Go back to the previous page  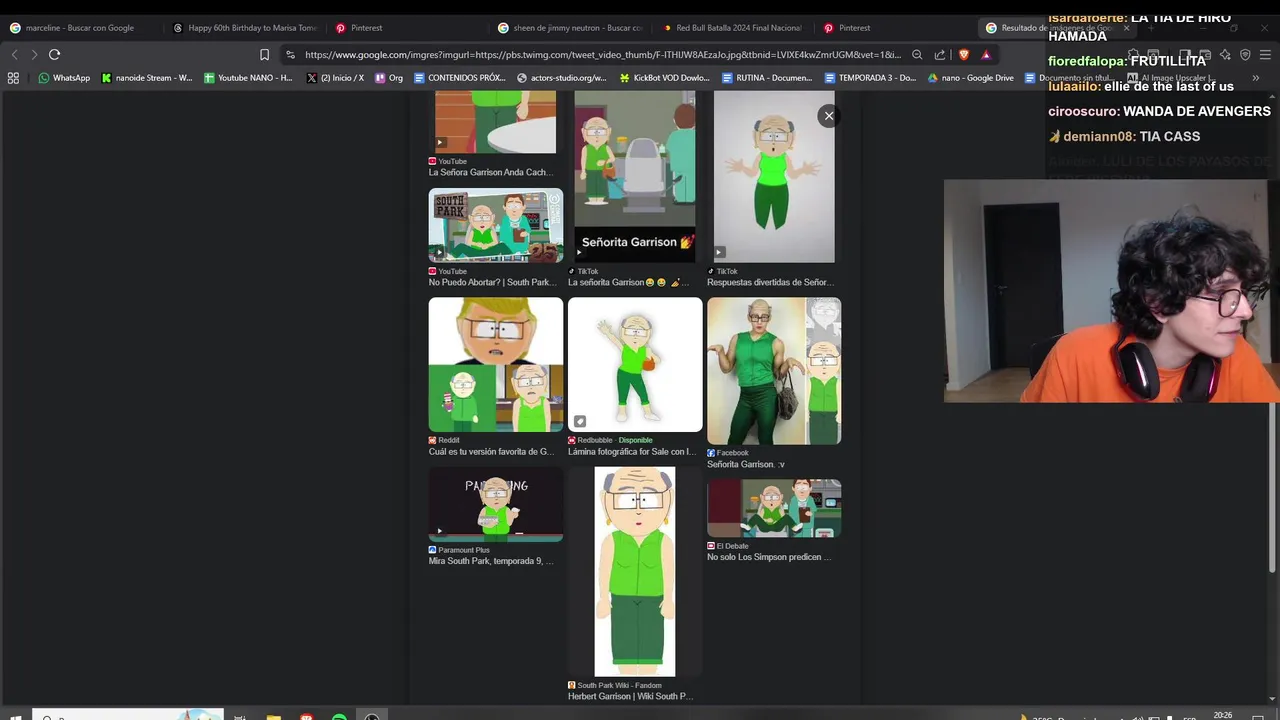point(14,55)
